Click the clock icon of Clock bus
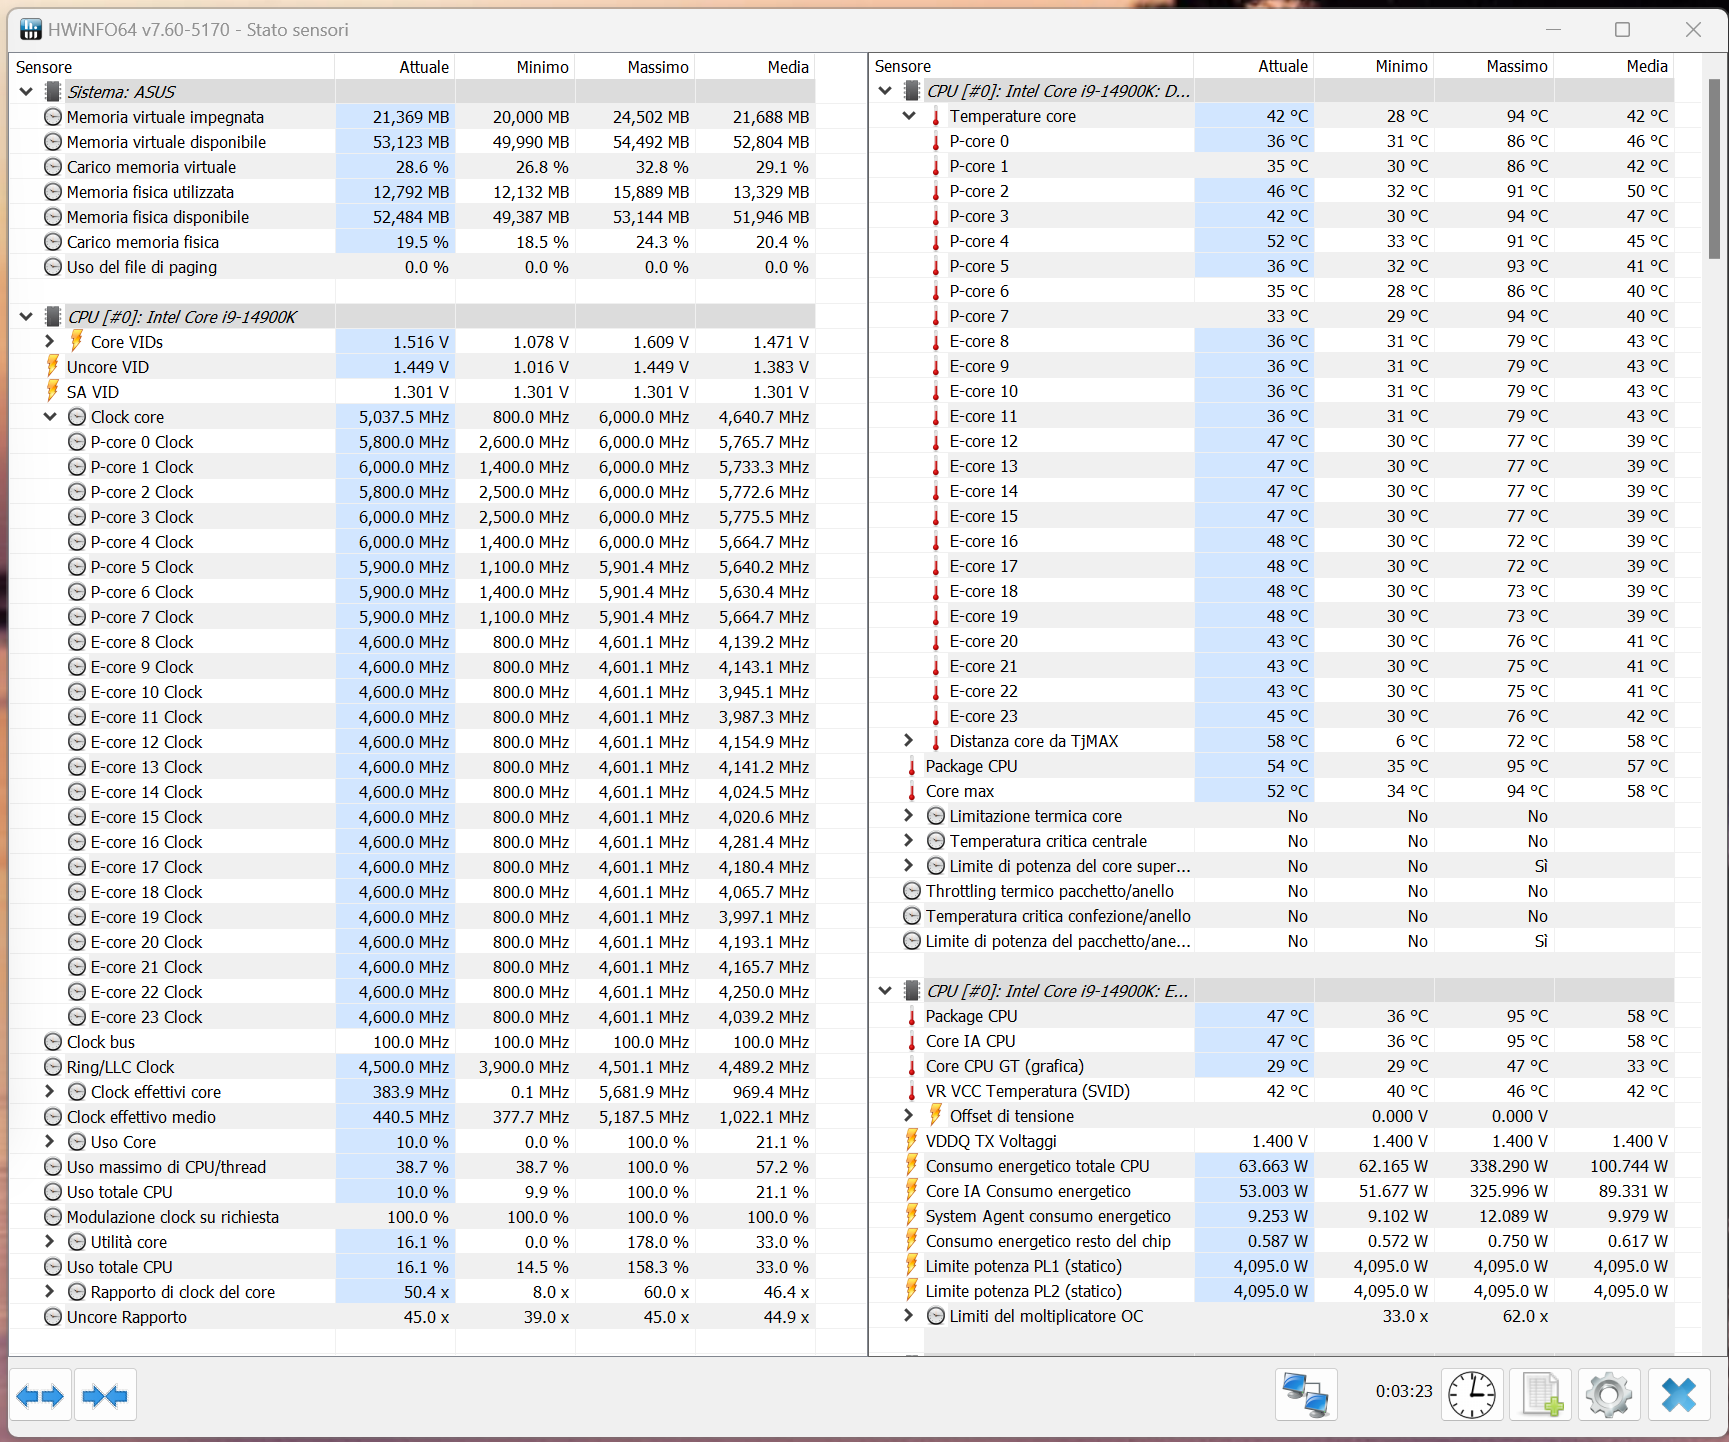This screenshot has height=1442, width=1729. [53, 1042]
